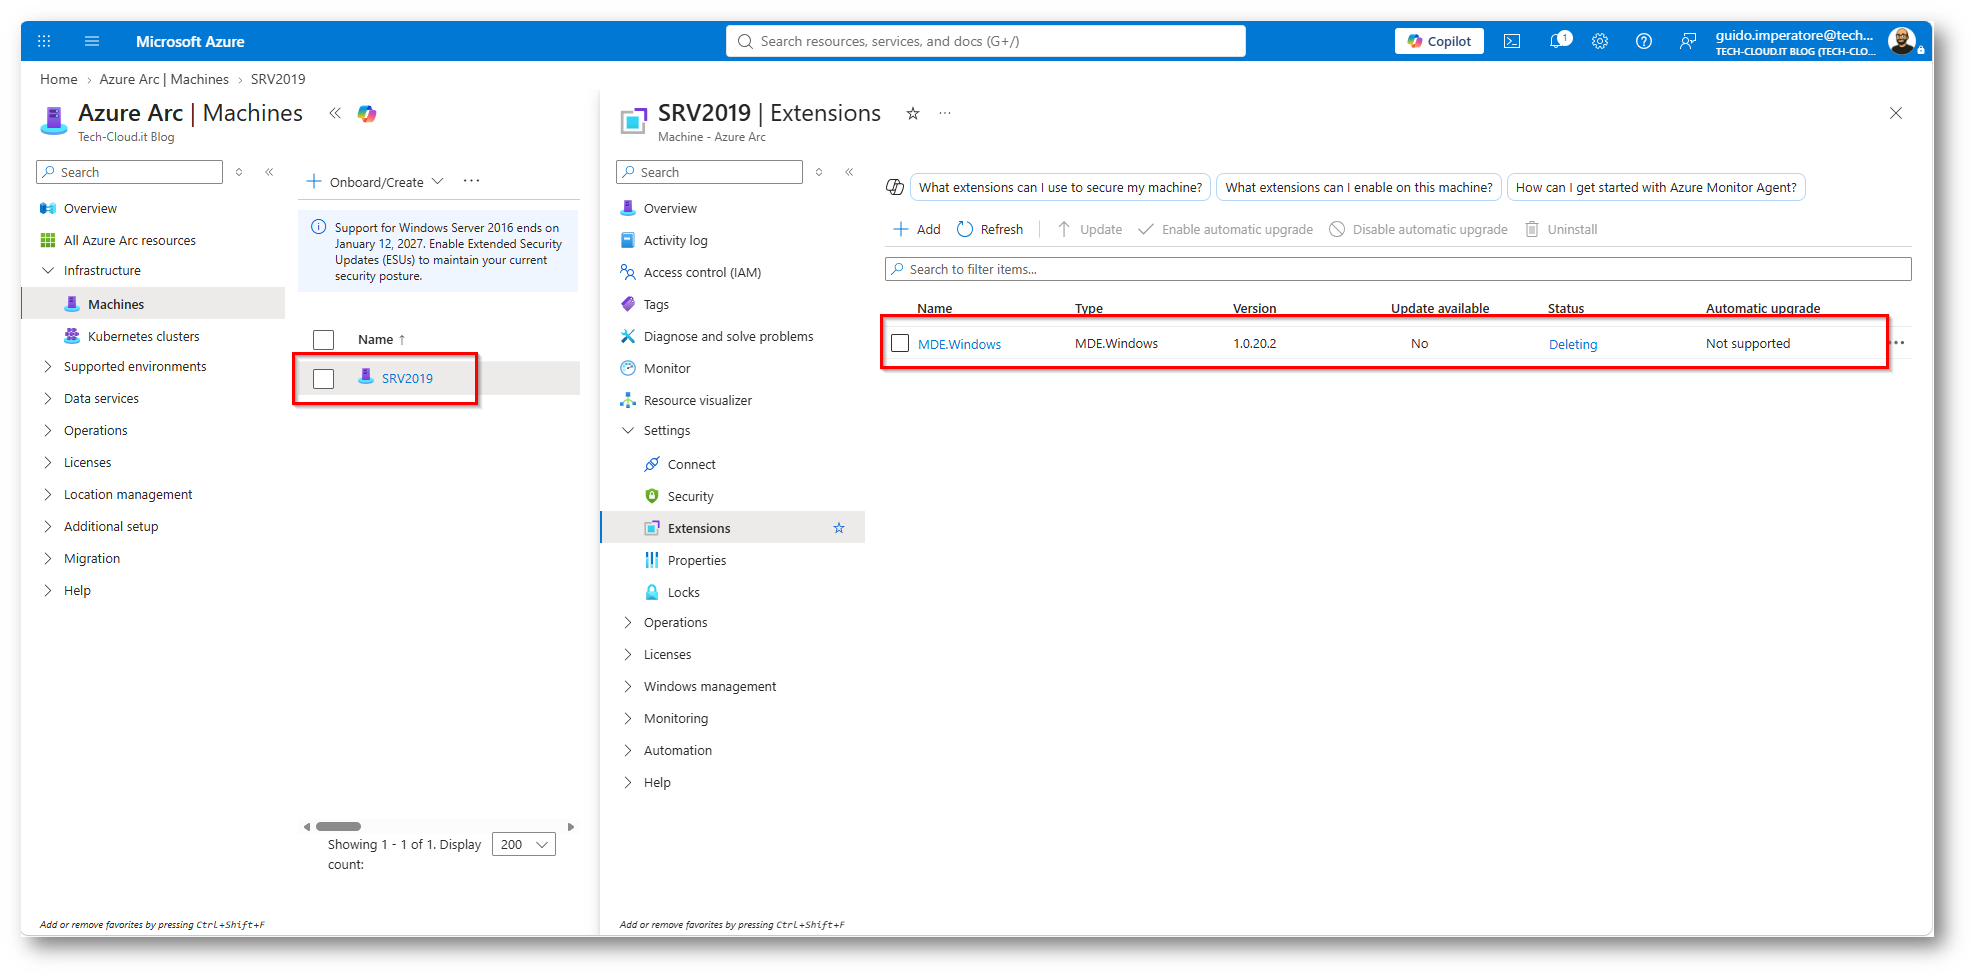Open the Properties settings page
Image resolution: width=1976 pixels, height=979 pixels.
696,561
